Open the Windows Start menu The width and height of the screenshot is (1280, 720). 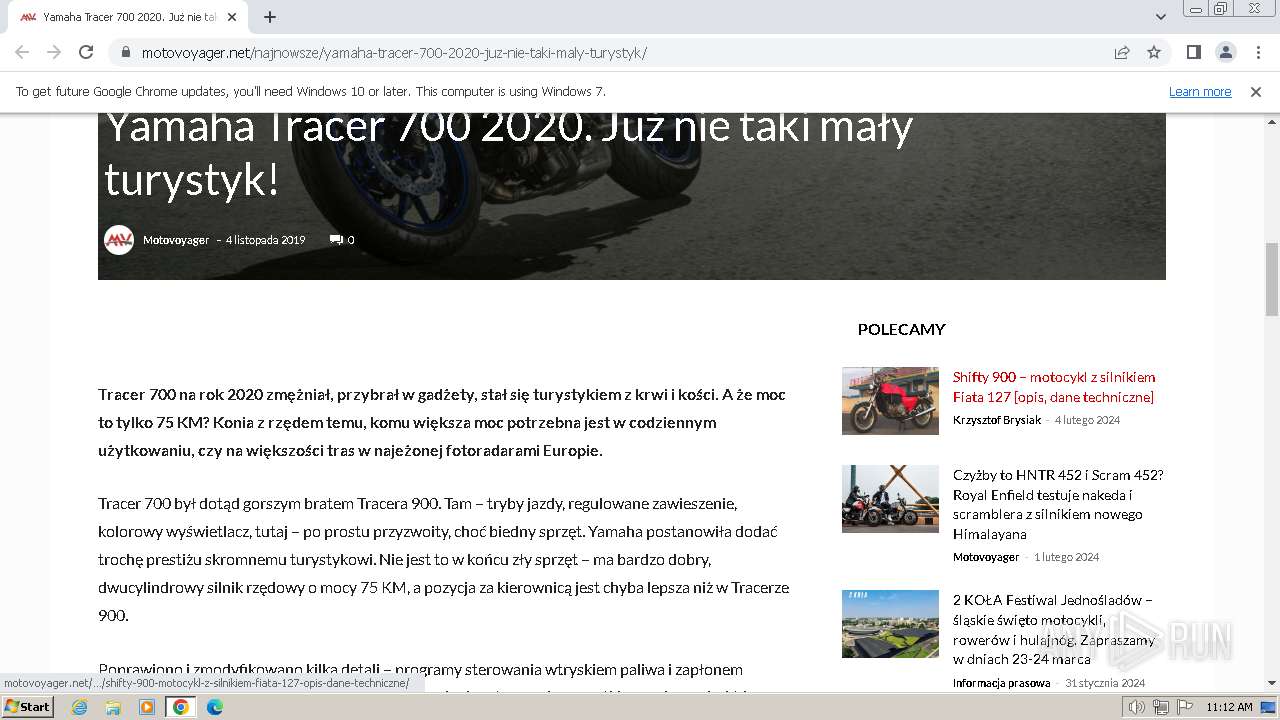[28, 707]
